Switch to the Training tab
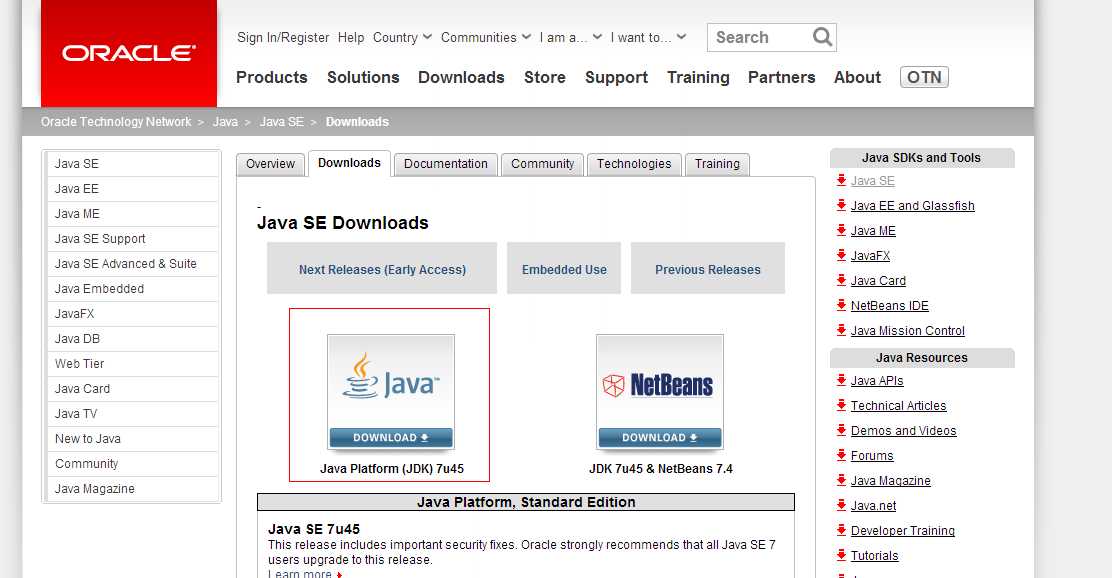The width and height of the screenshot is (1112, 578). (717, 164)
